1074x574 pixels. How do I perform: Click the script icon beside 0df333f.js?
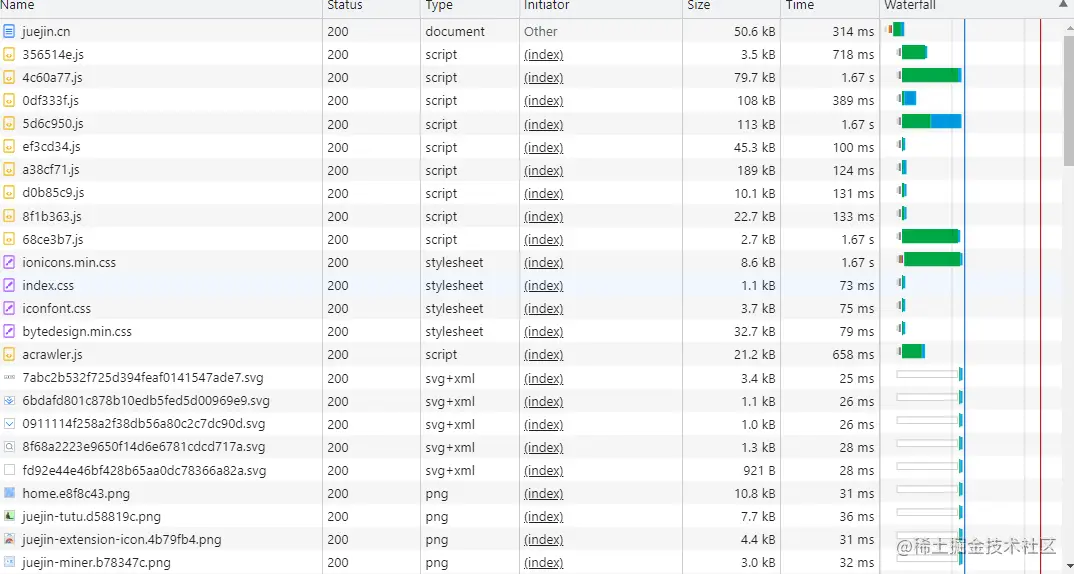9,101
